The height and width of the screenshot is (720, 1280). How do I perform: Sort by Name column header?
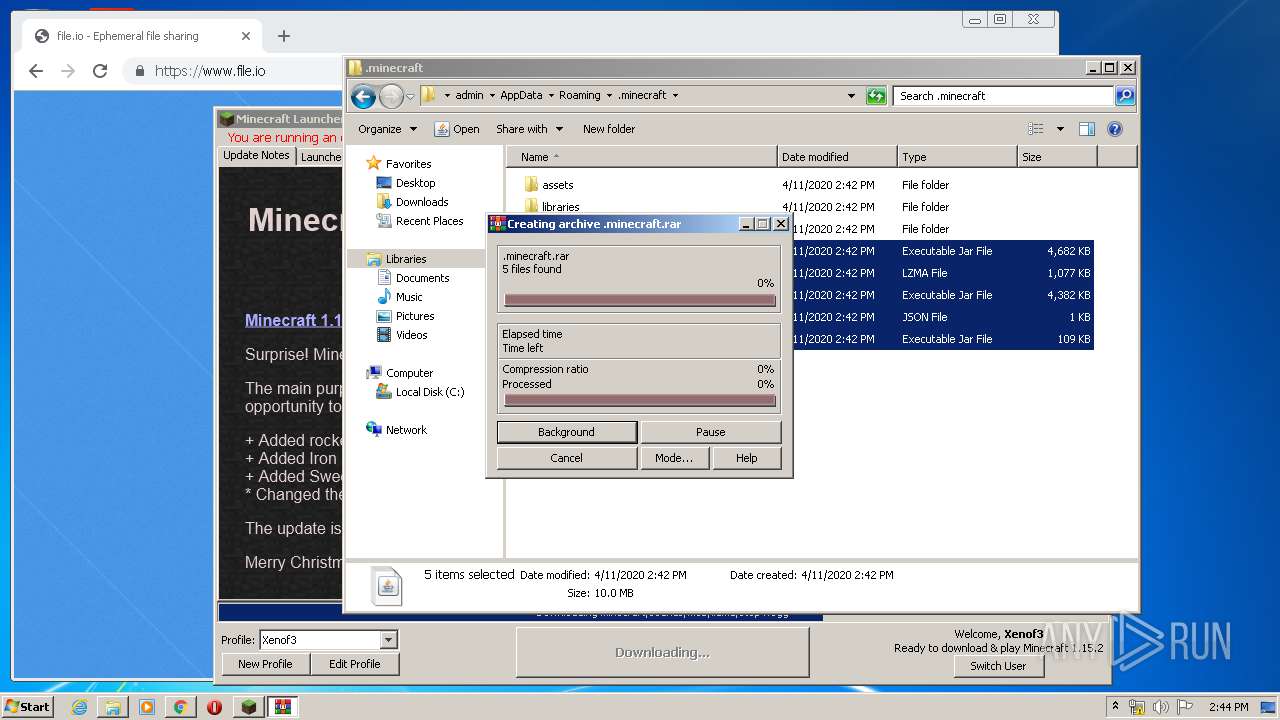(641, 157)
